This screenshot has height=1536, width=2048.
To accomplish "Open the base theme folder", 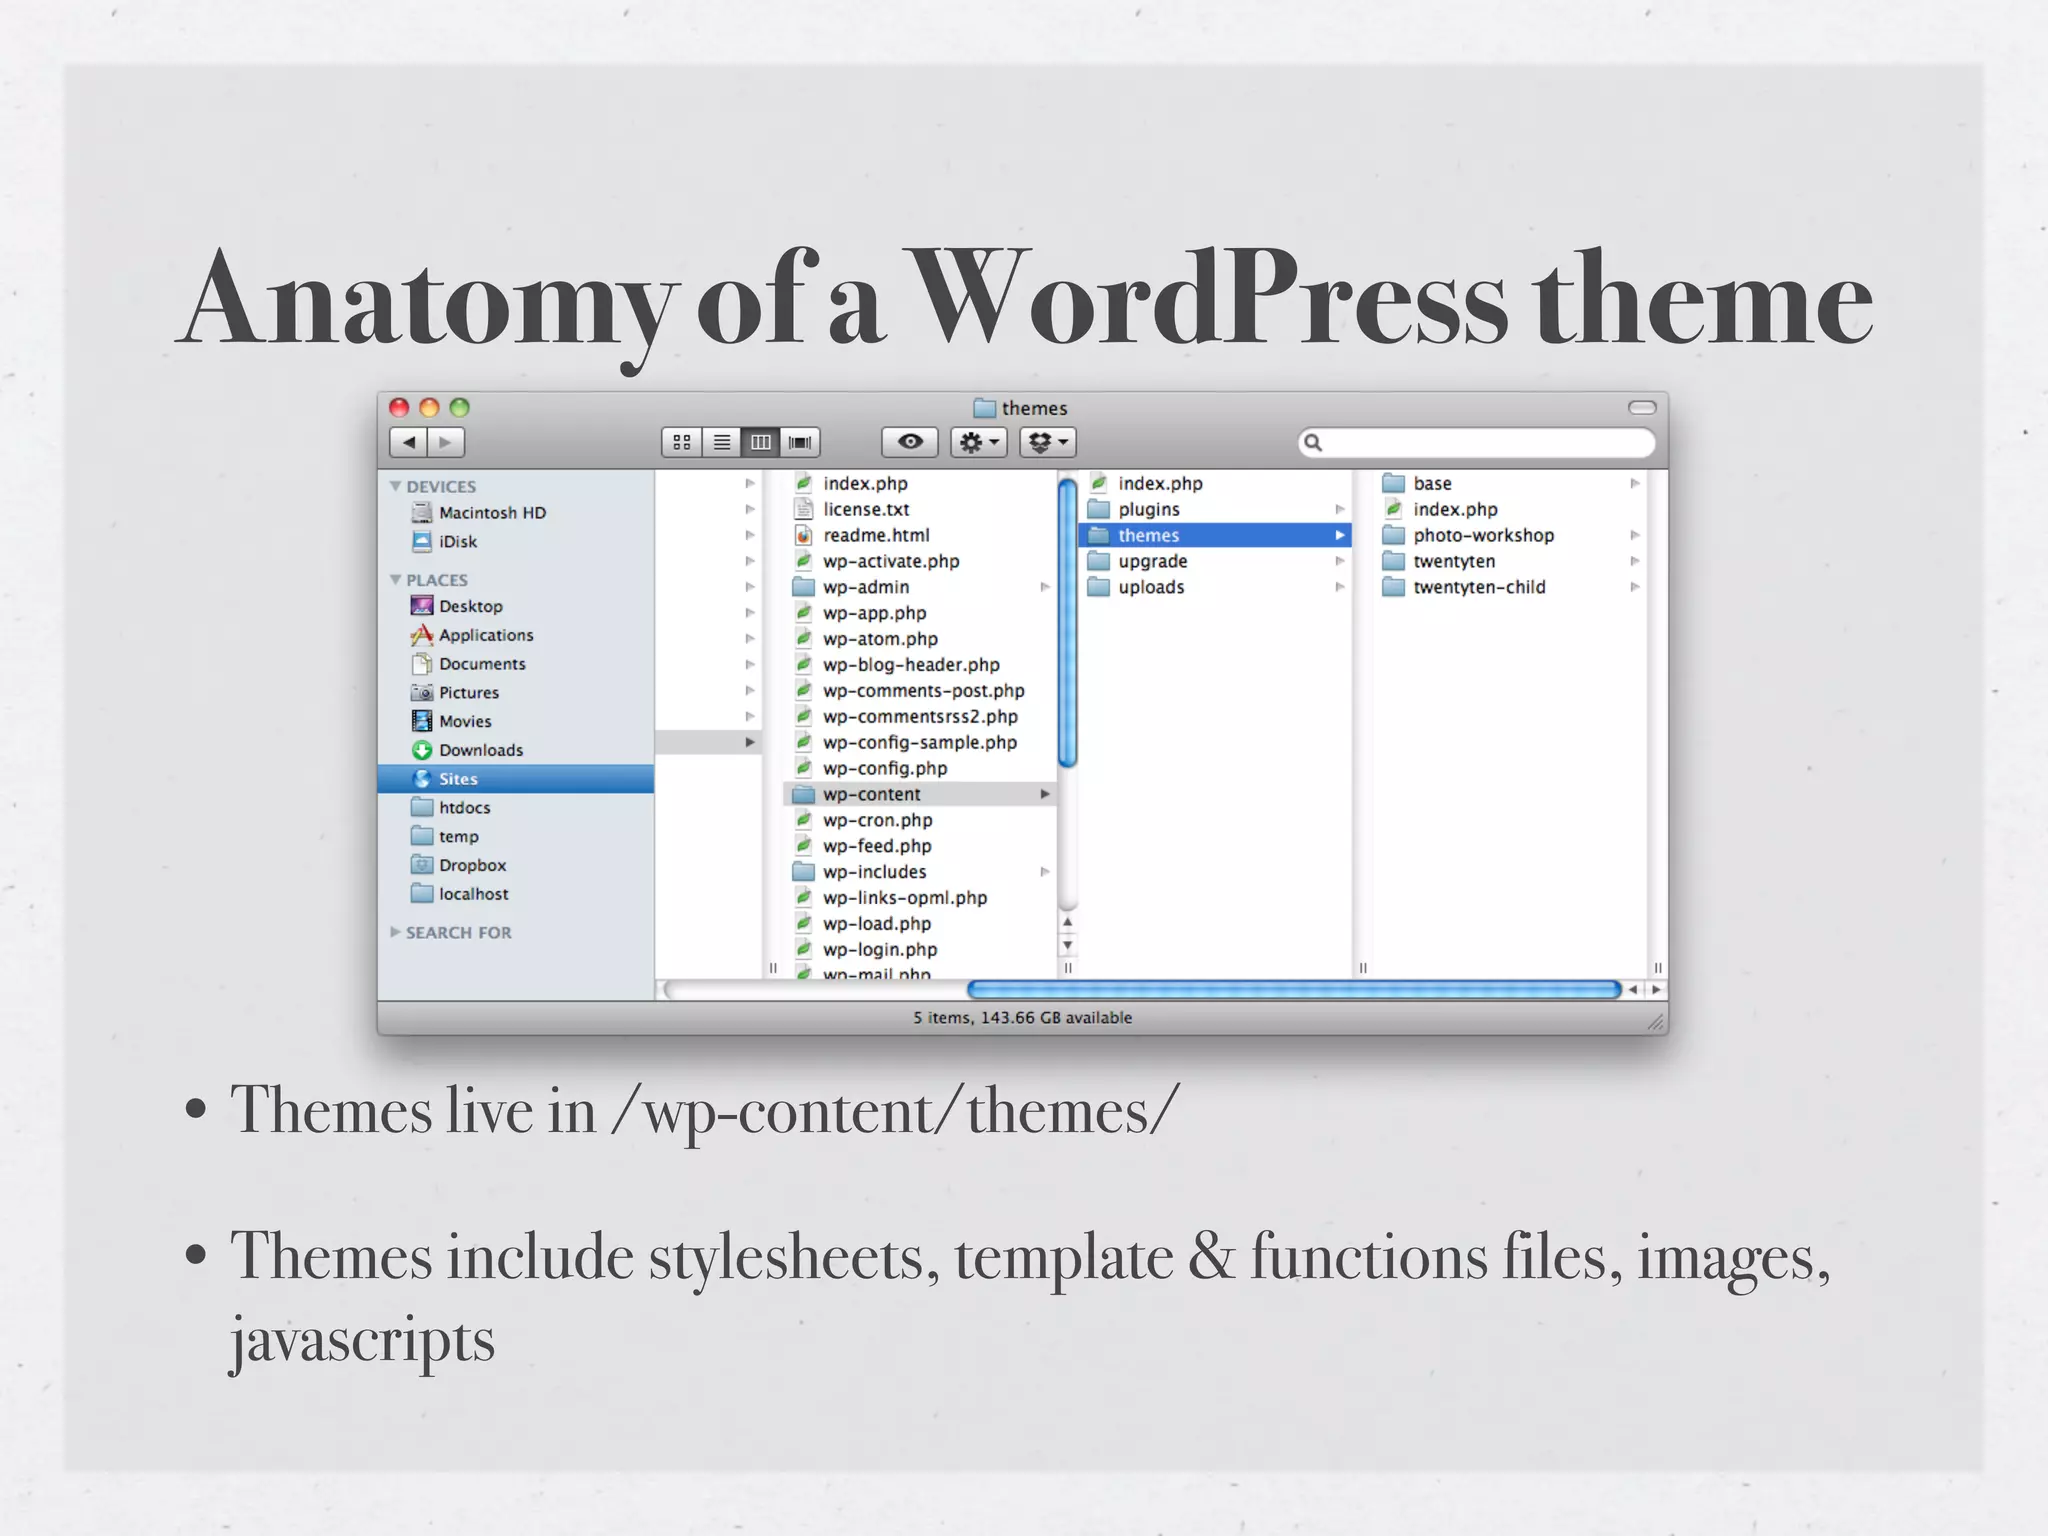I will pos(1418,483).
